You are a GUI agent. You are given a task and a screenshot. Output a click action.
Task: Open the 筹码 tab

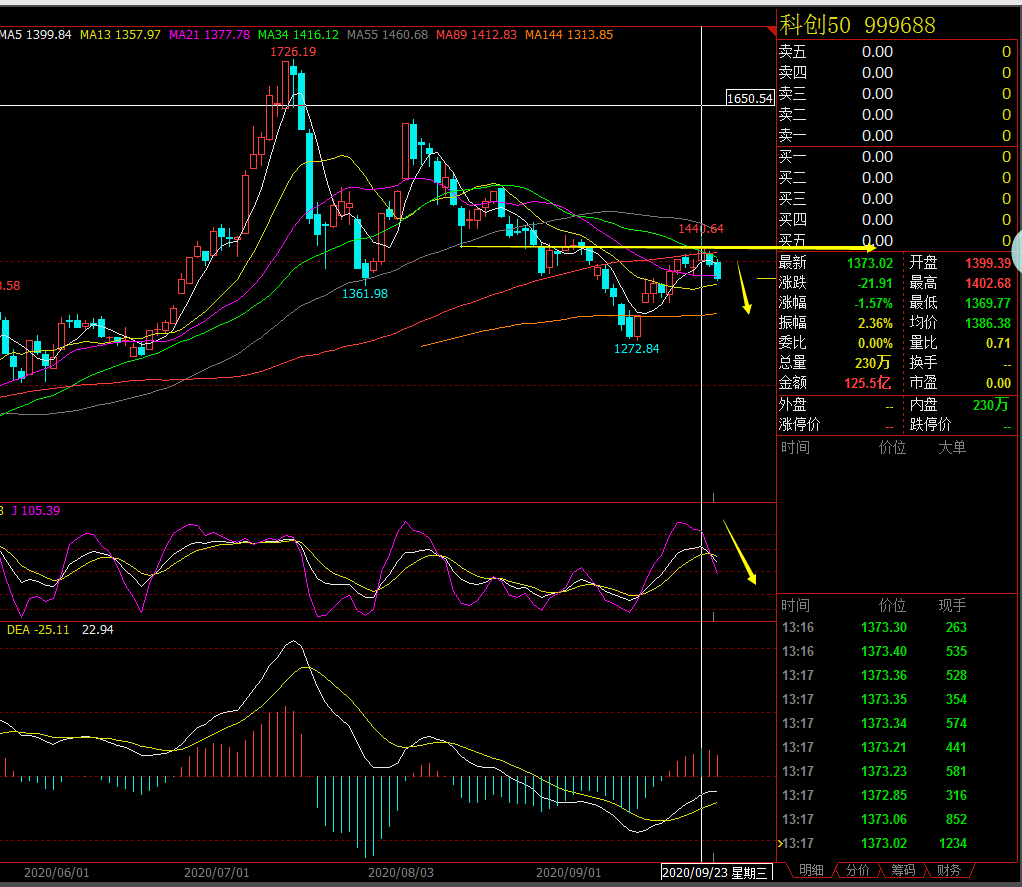(903, 870)
